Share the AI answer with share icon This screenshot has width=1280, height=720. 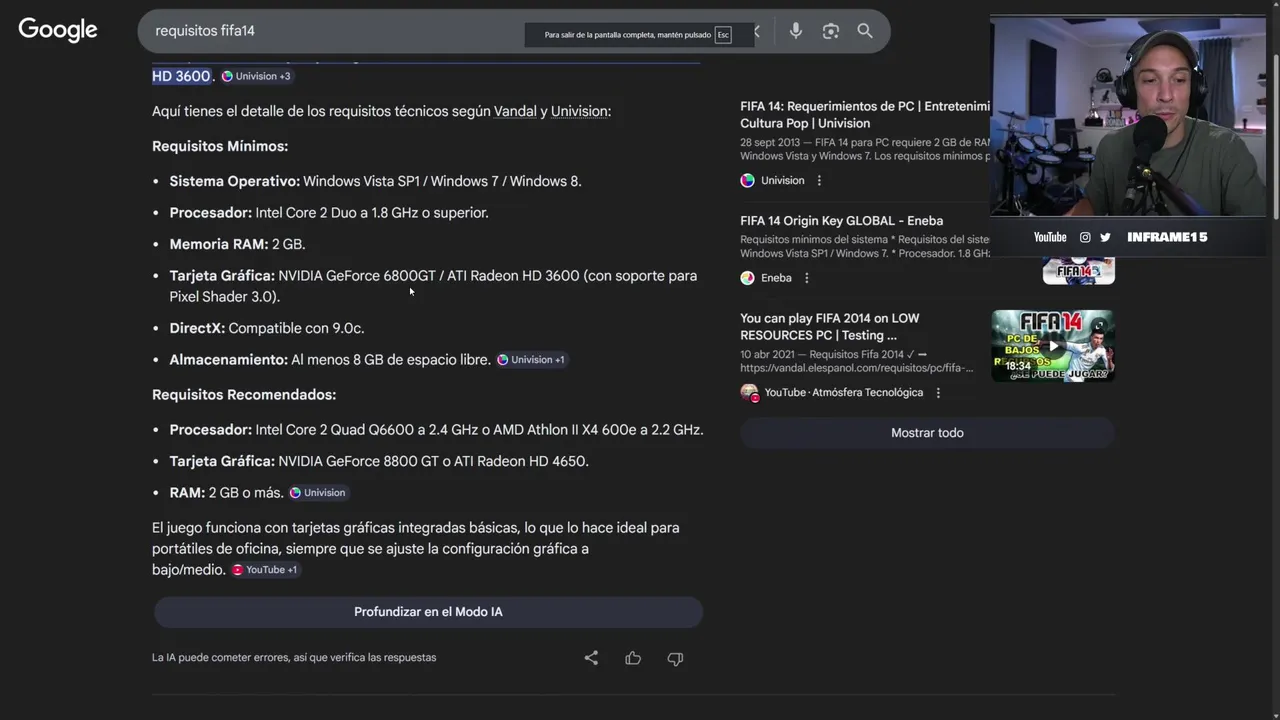tap(591, 657)
